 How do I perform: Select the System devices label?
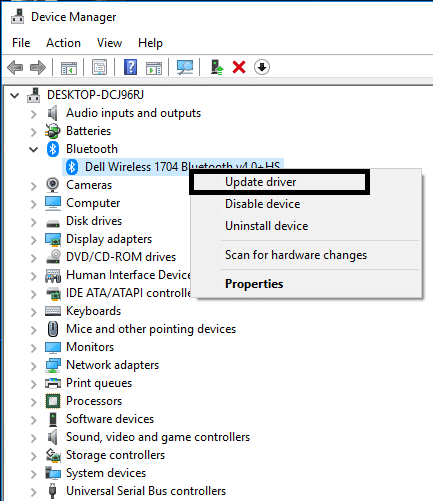[106, 473]
